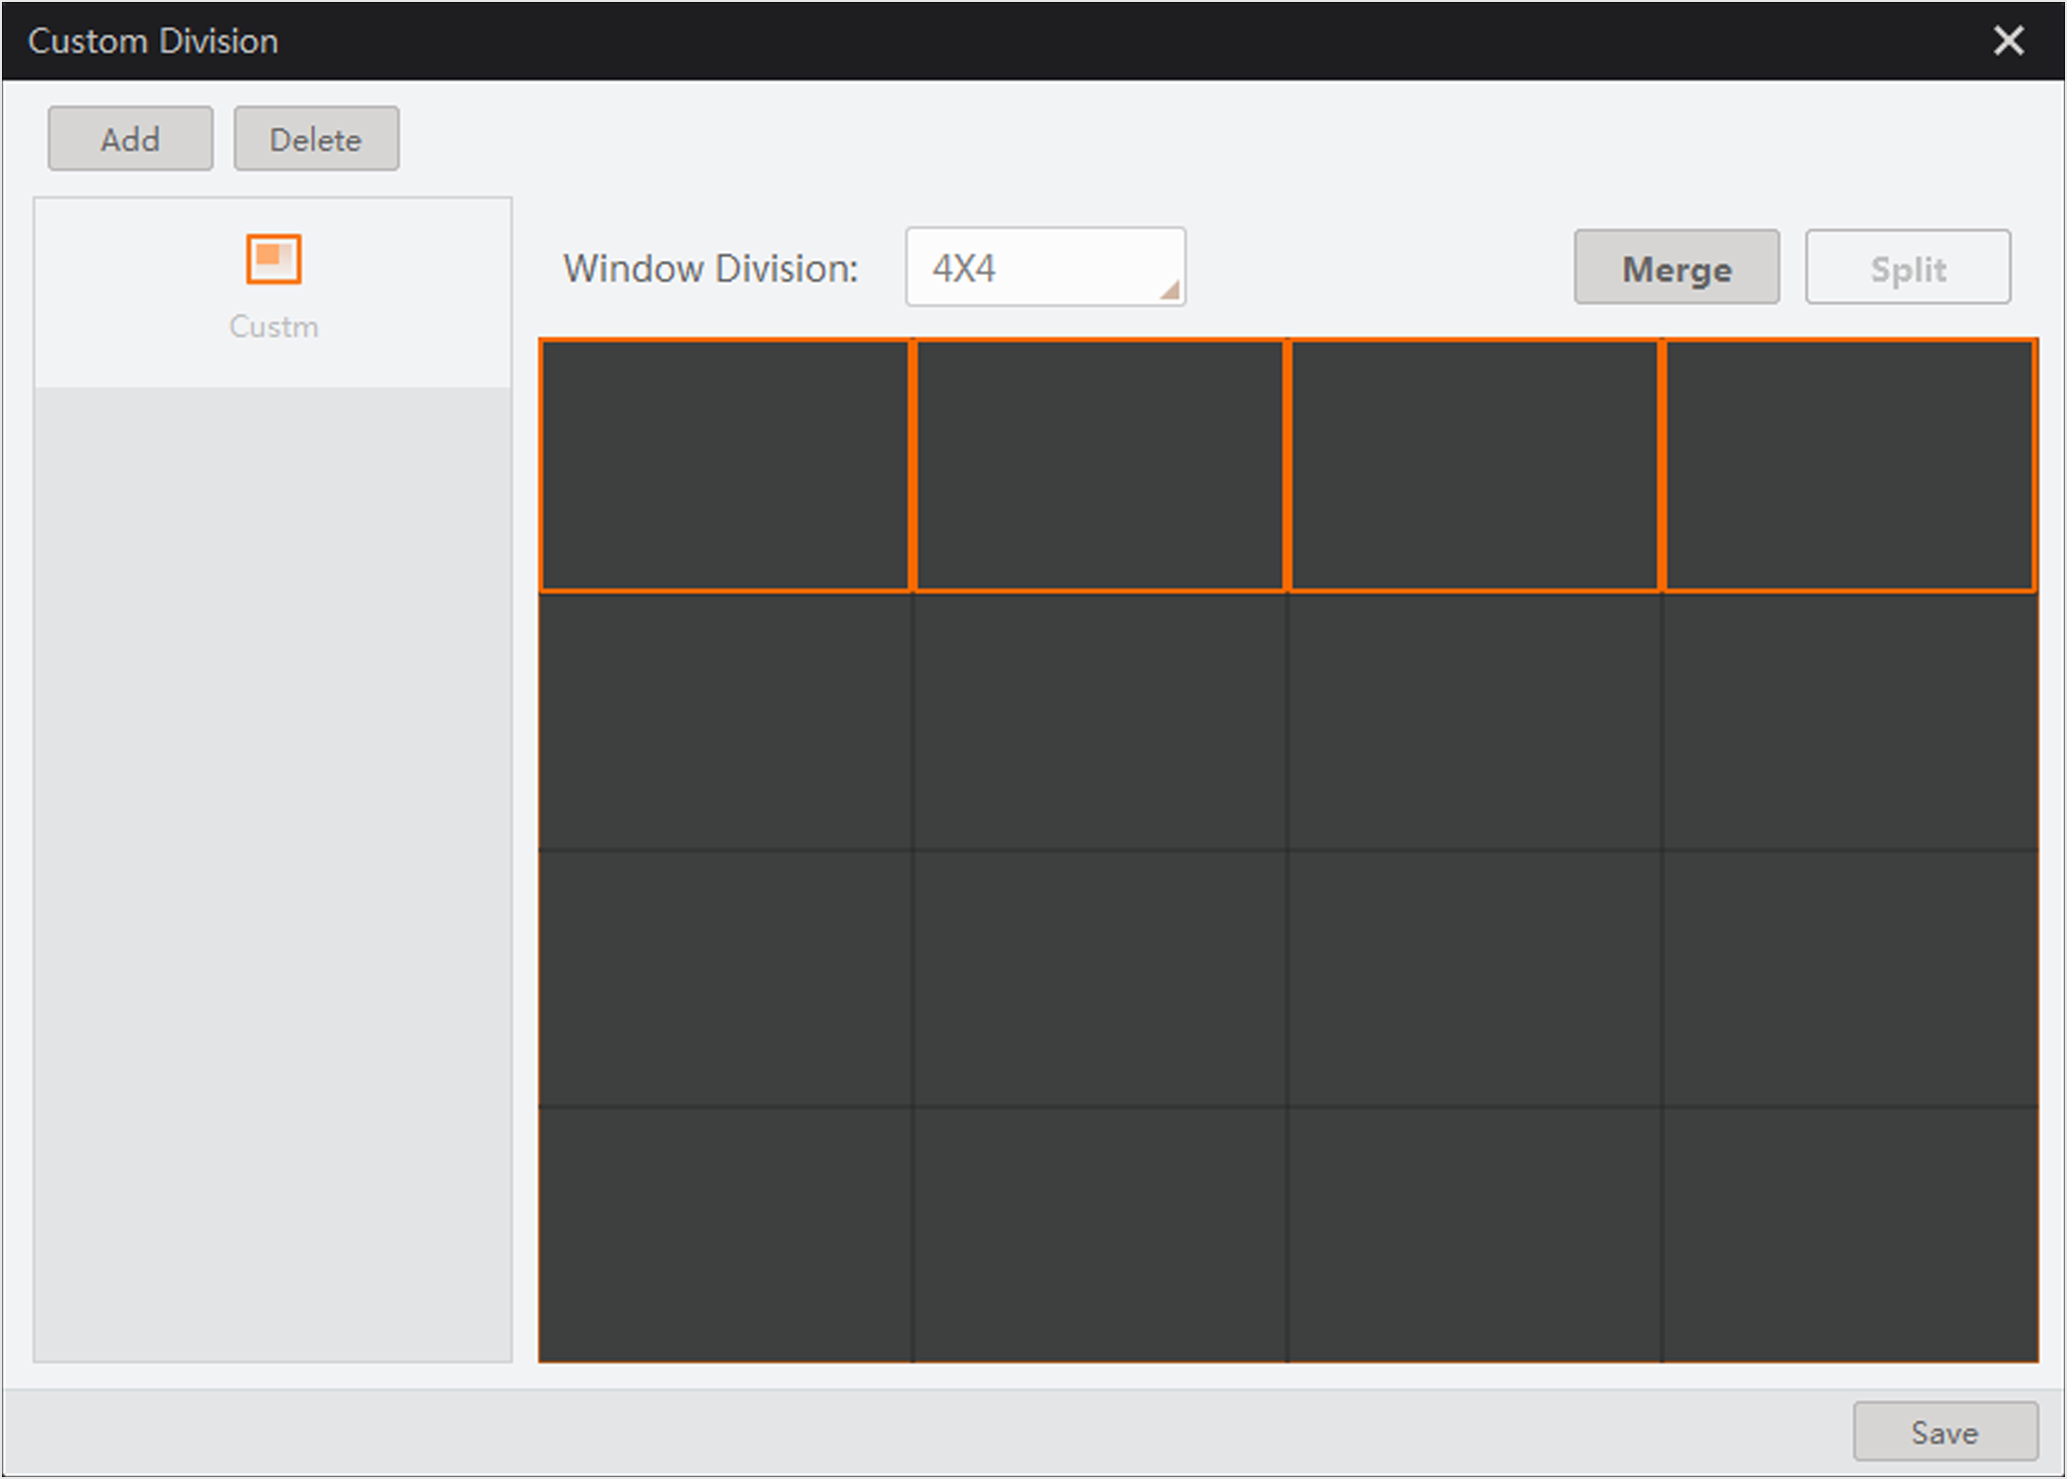Viewport: 2067px width, 1479px height.
Task: Select the bottom-left grid cell
Action: click(x=725, y=1234)
